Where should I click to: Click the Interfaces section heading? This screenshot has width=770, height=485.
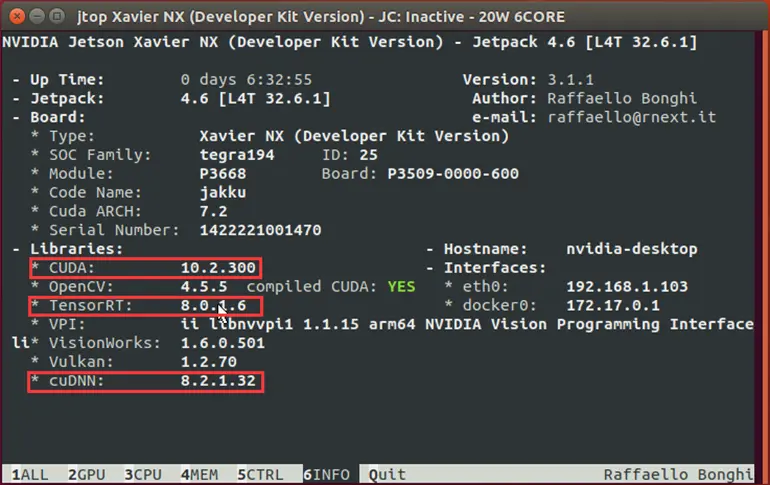(495, 268)
